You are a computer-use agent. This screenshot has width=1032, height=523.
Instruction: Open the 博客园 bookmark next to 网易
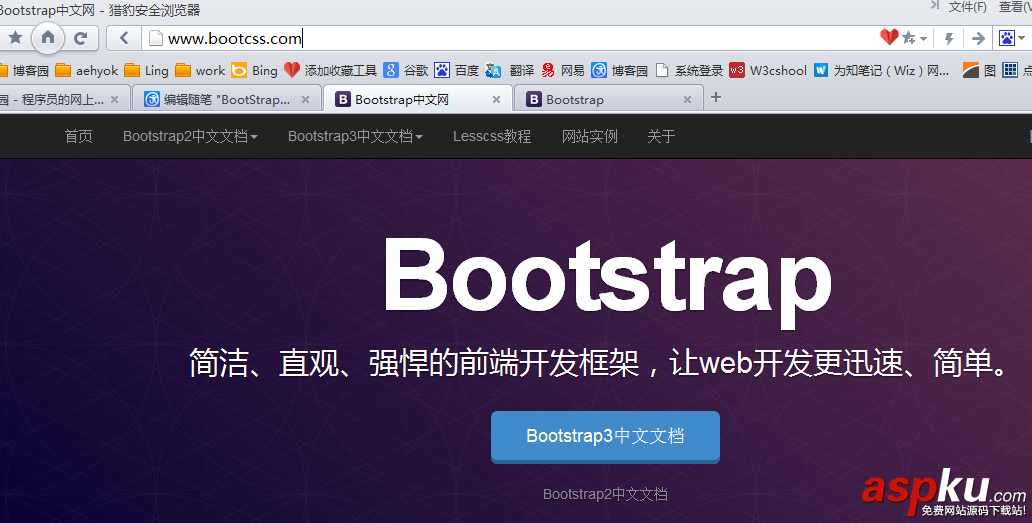pos(619,70)
